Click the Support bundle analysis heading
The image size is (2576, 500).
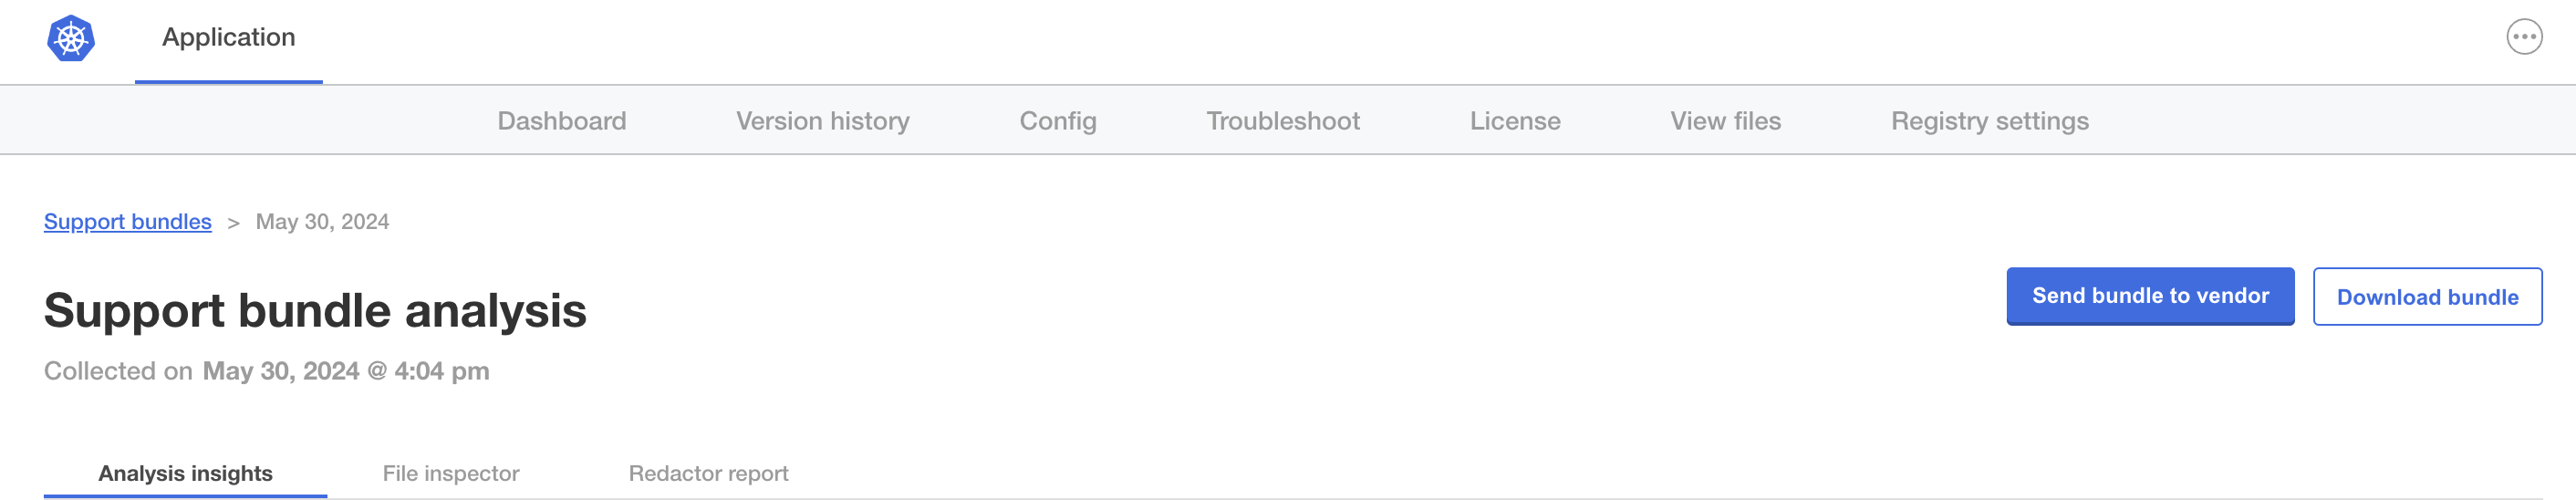point(315,310)
